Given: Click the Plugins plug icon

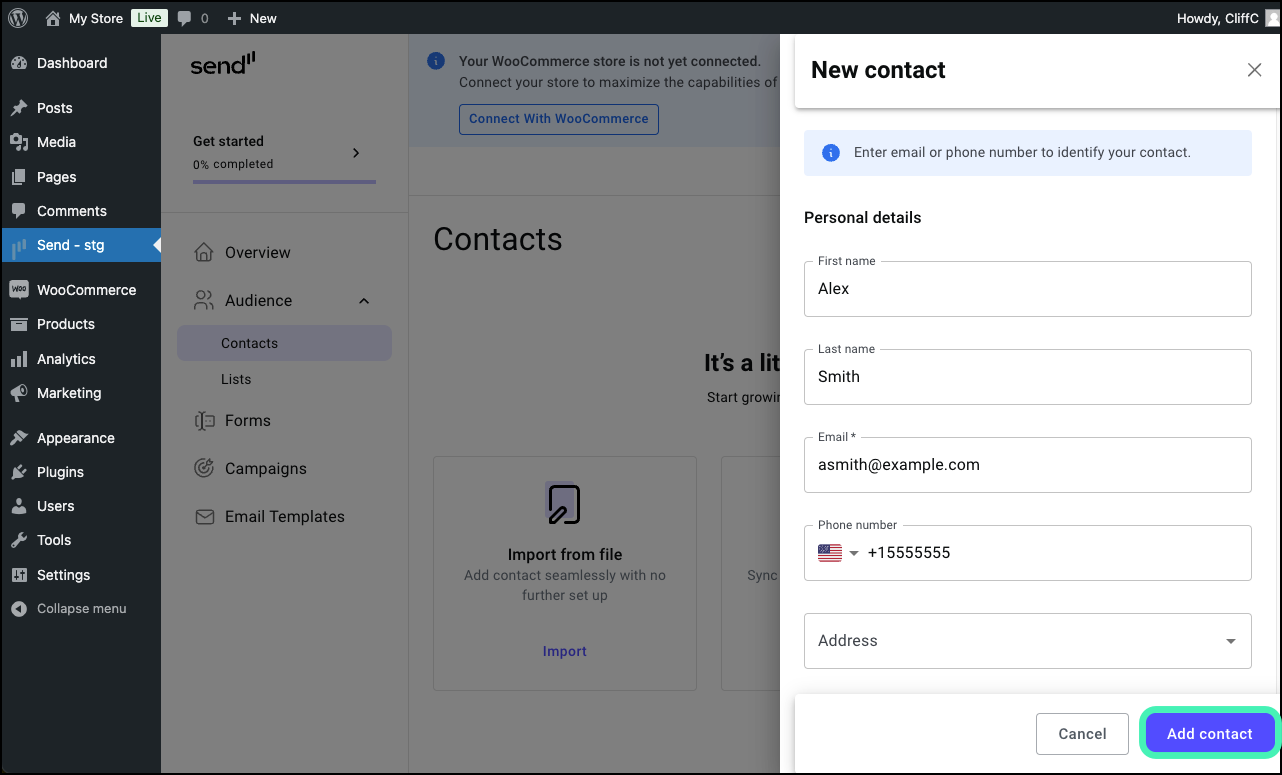Looking at the screenshot, I should coord(19,472).
